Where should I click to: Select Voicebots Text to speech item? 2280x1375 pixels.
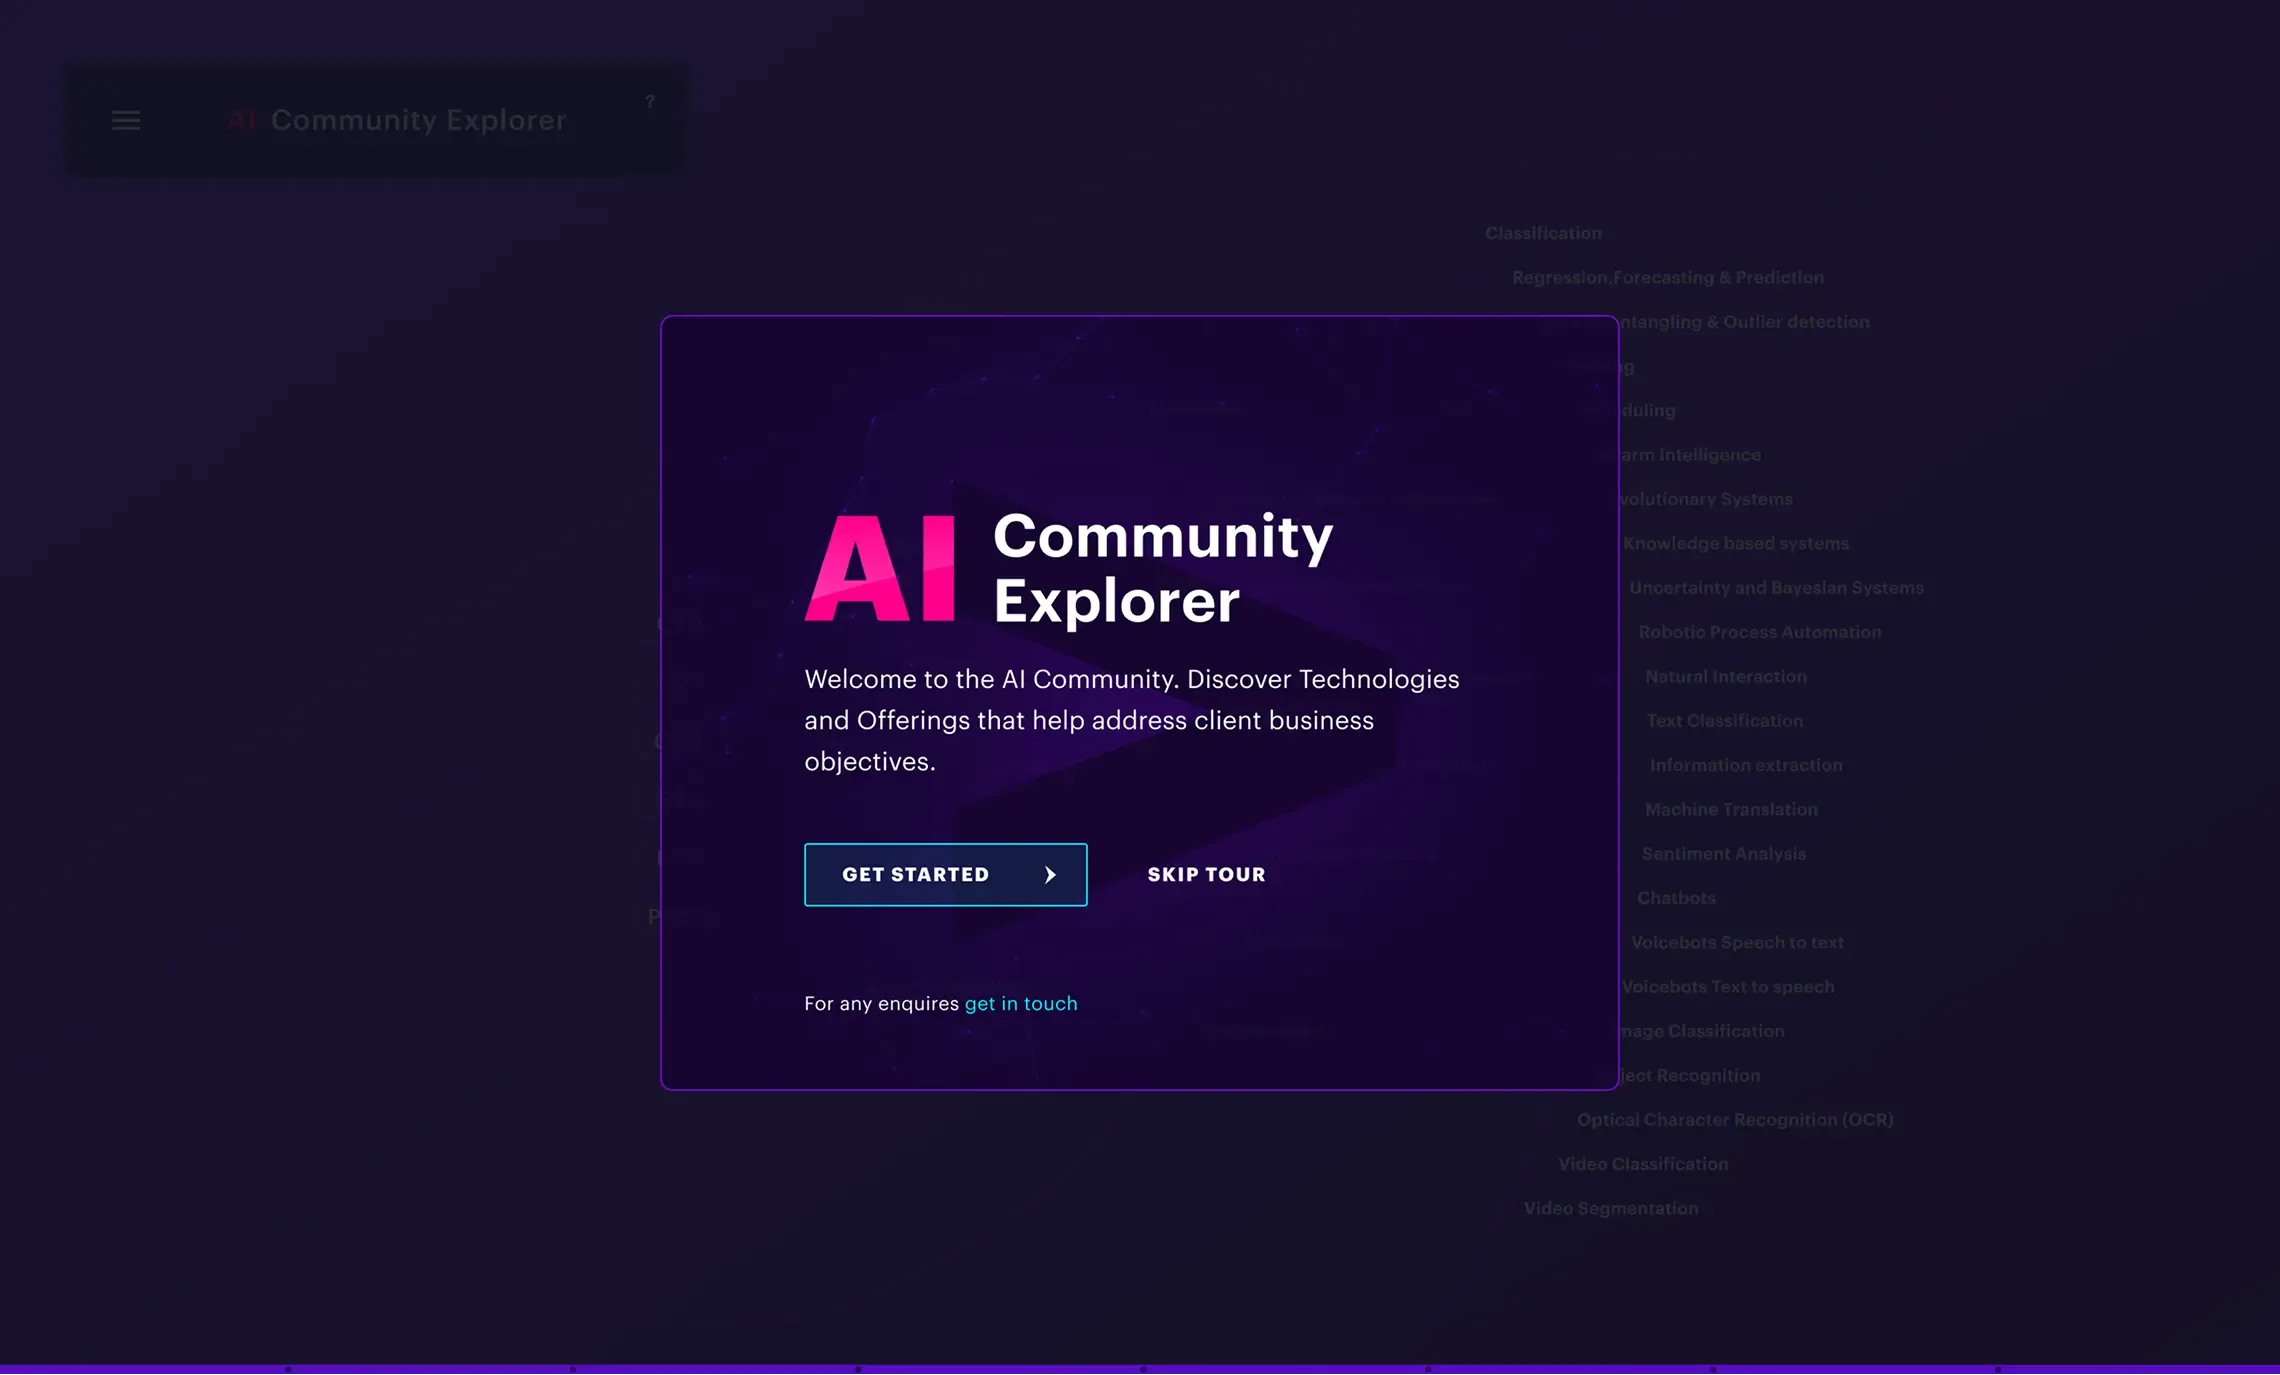[x=1728, y=987]
